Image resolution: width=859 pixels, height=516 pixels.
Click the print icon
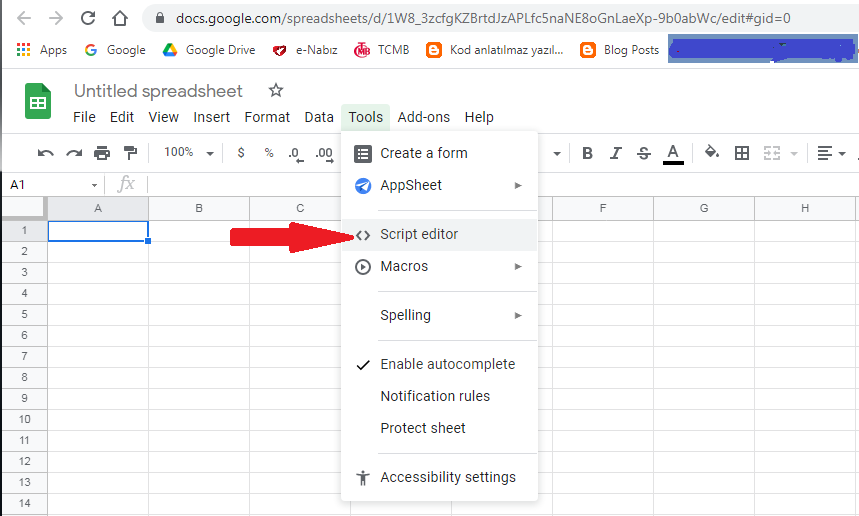(x=101, y=153)
